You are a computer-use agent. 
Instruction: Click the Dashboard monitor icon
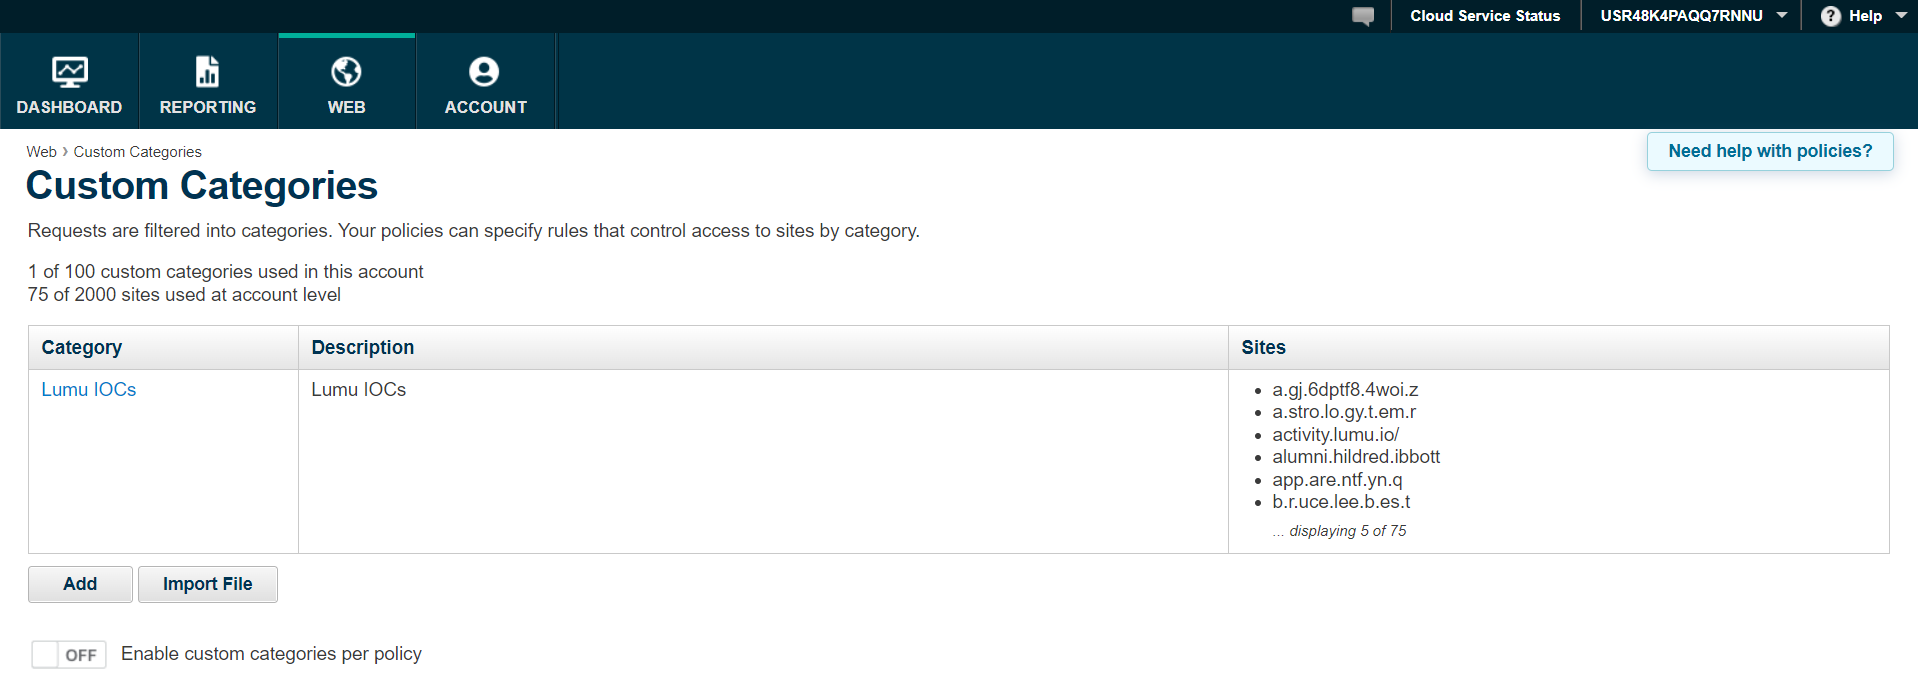tap(69, 72)
